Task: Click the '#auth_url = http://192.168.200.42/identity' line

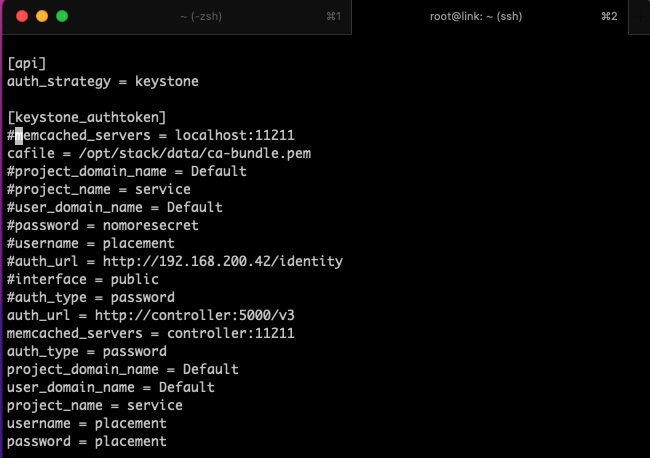Action: pyautogui.click(x=175, y=261)
